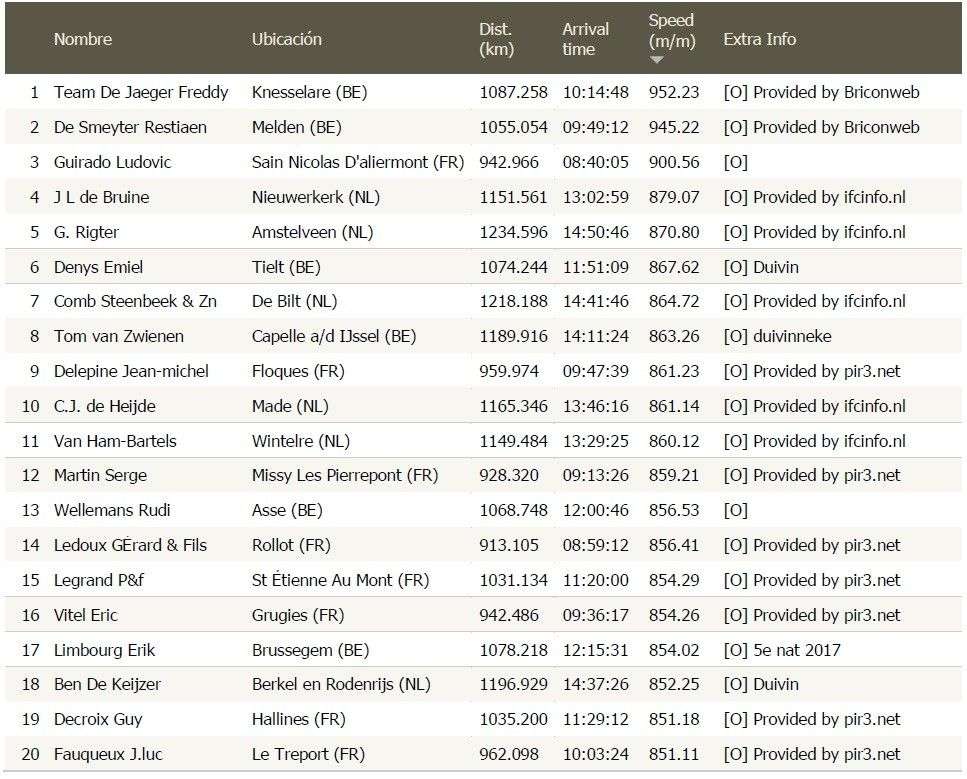Open J L de Bruine result
967x779 pixels.
[101, 197]
